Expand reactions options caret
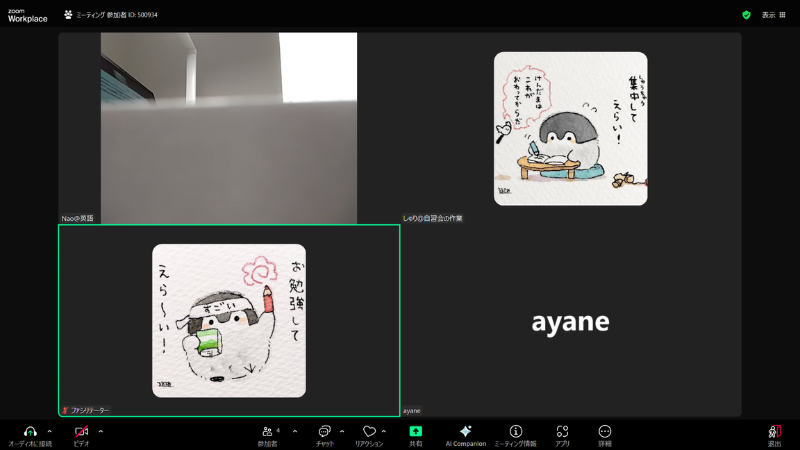 click(x=384, y=432)
